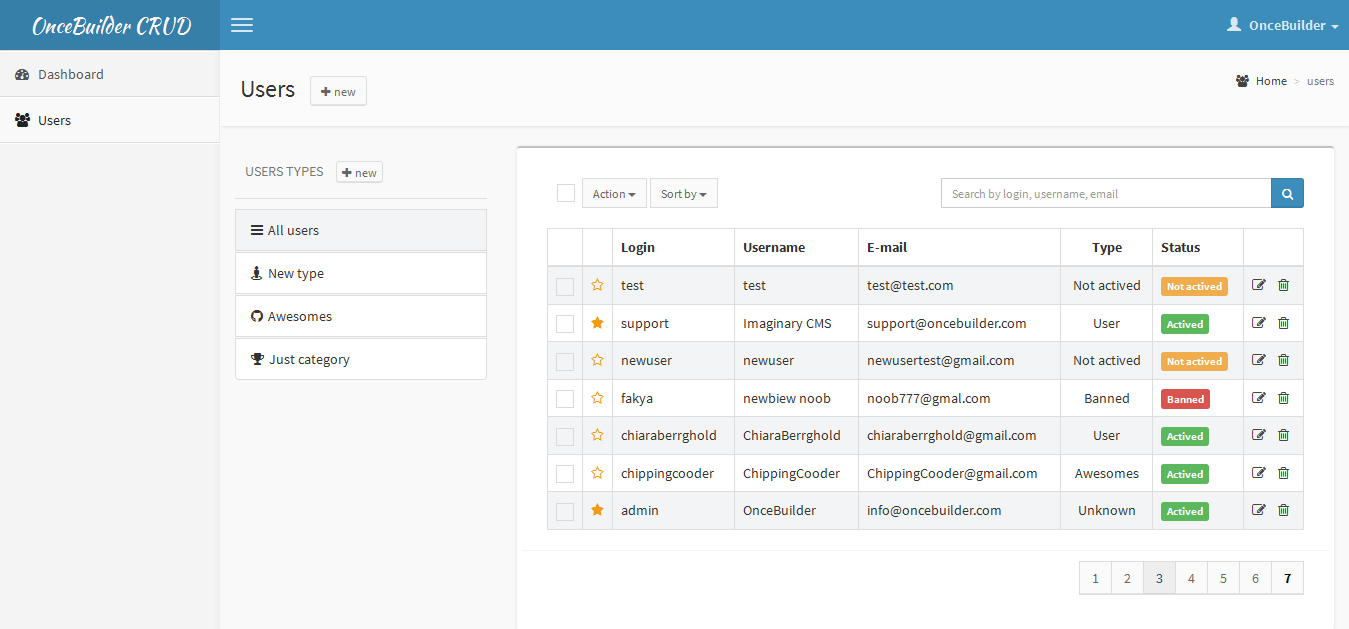Viewport: 1349px width, 629px height.
Task: Click the search magnifier button
Action: (1287, 193)
